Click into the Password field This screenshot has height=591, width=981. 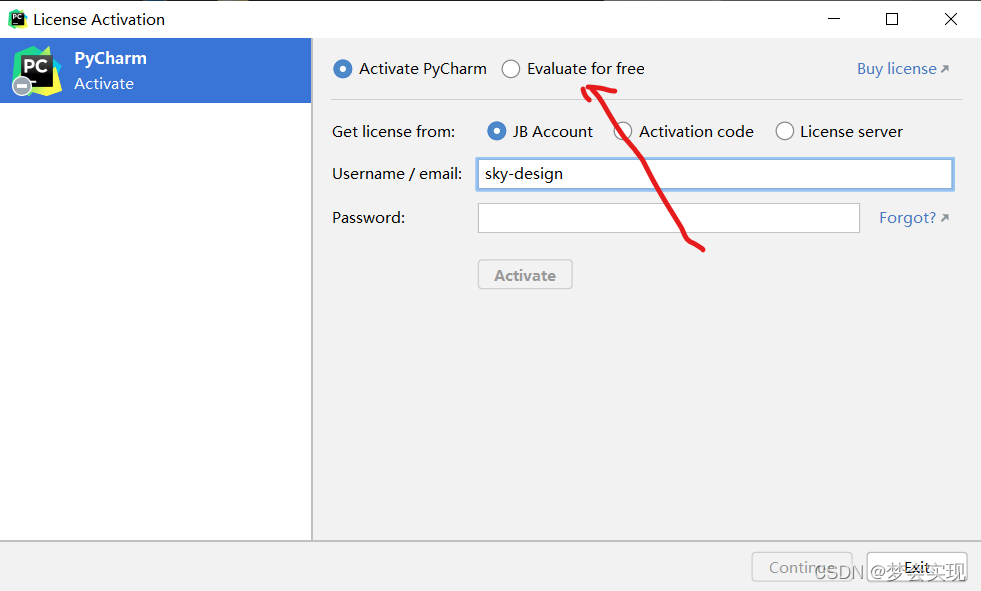tap(668, 218)
